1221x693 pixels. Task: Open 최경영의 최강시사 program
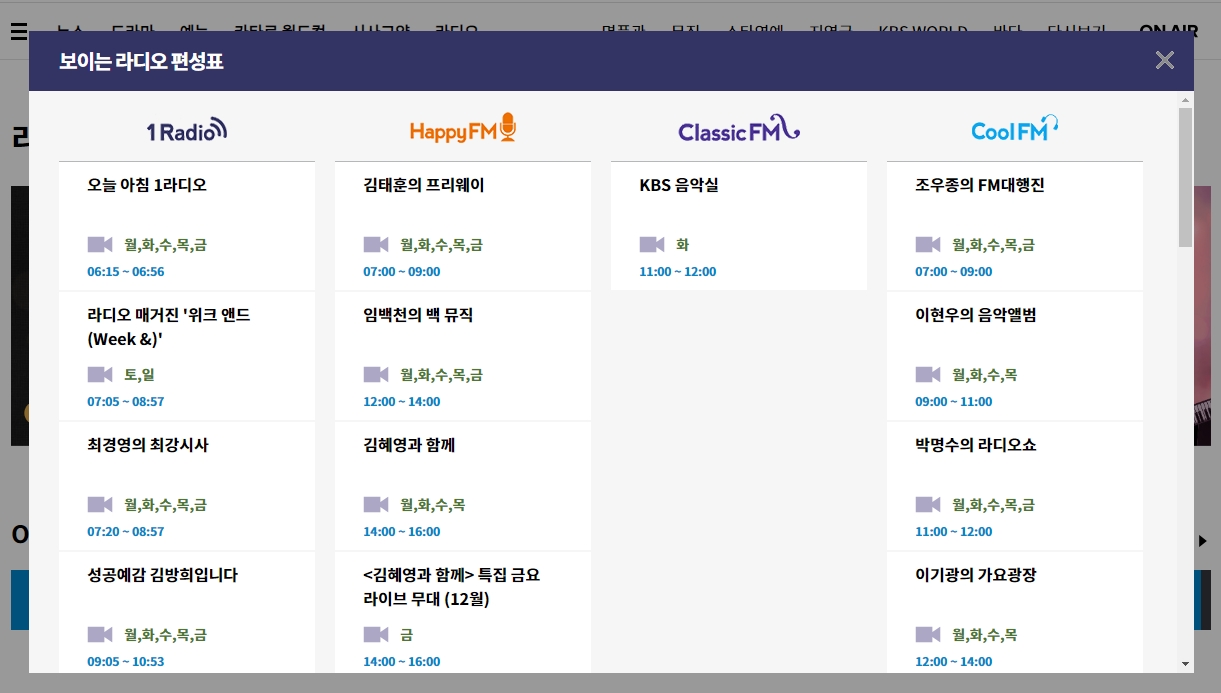tap(148, 445)
